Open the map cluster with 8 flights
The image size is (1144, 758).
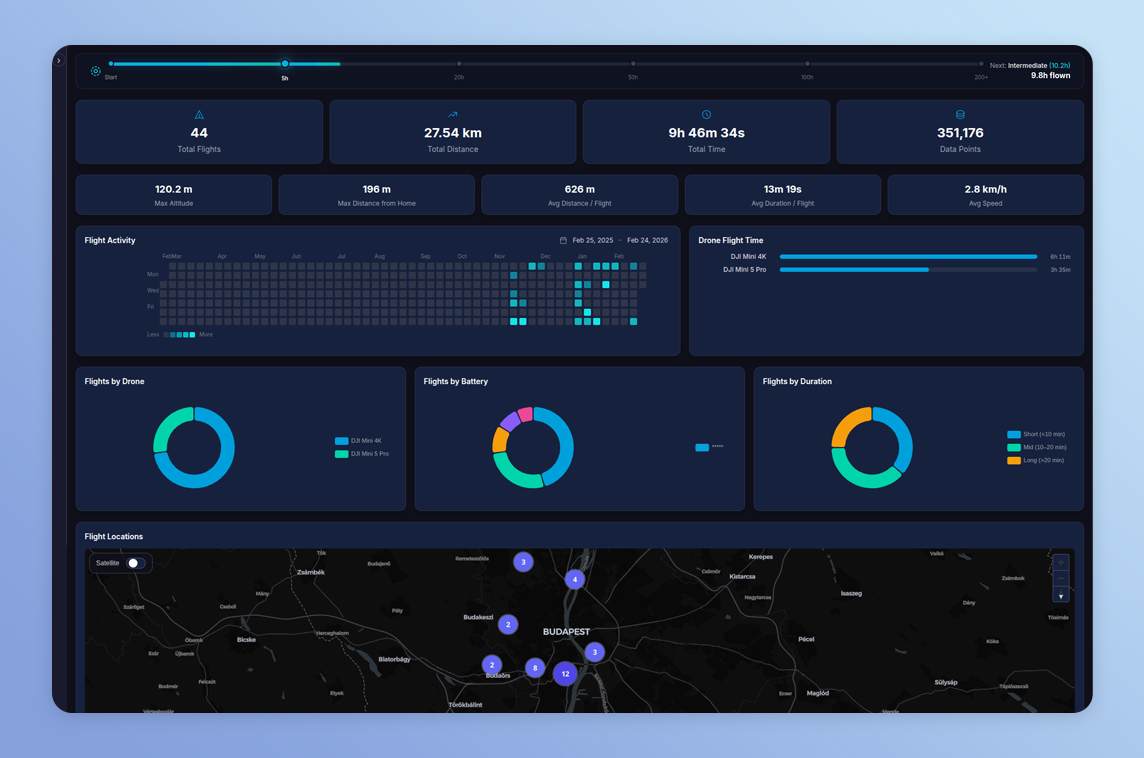click(535, 668)
